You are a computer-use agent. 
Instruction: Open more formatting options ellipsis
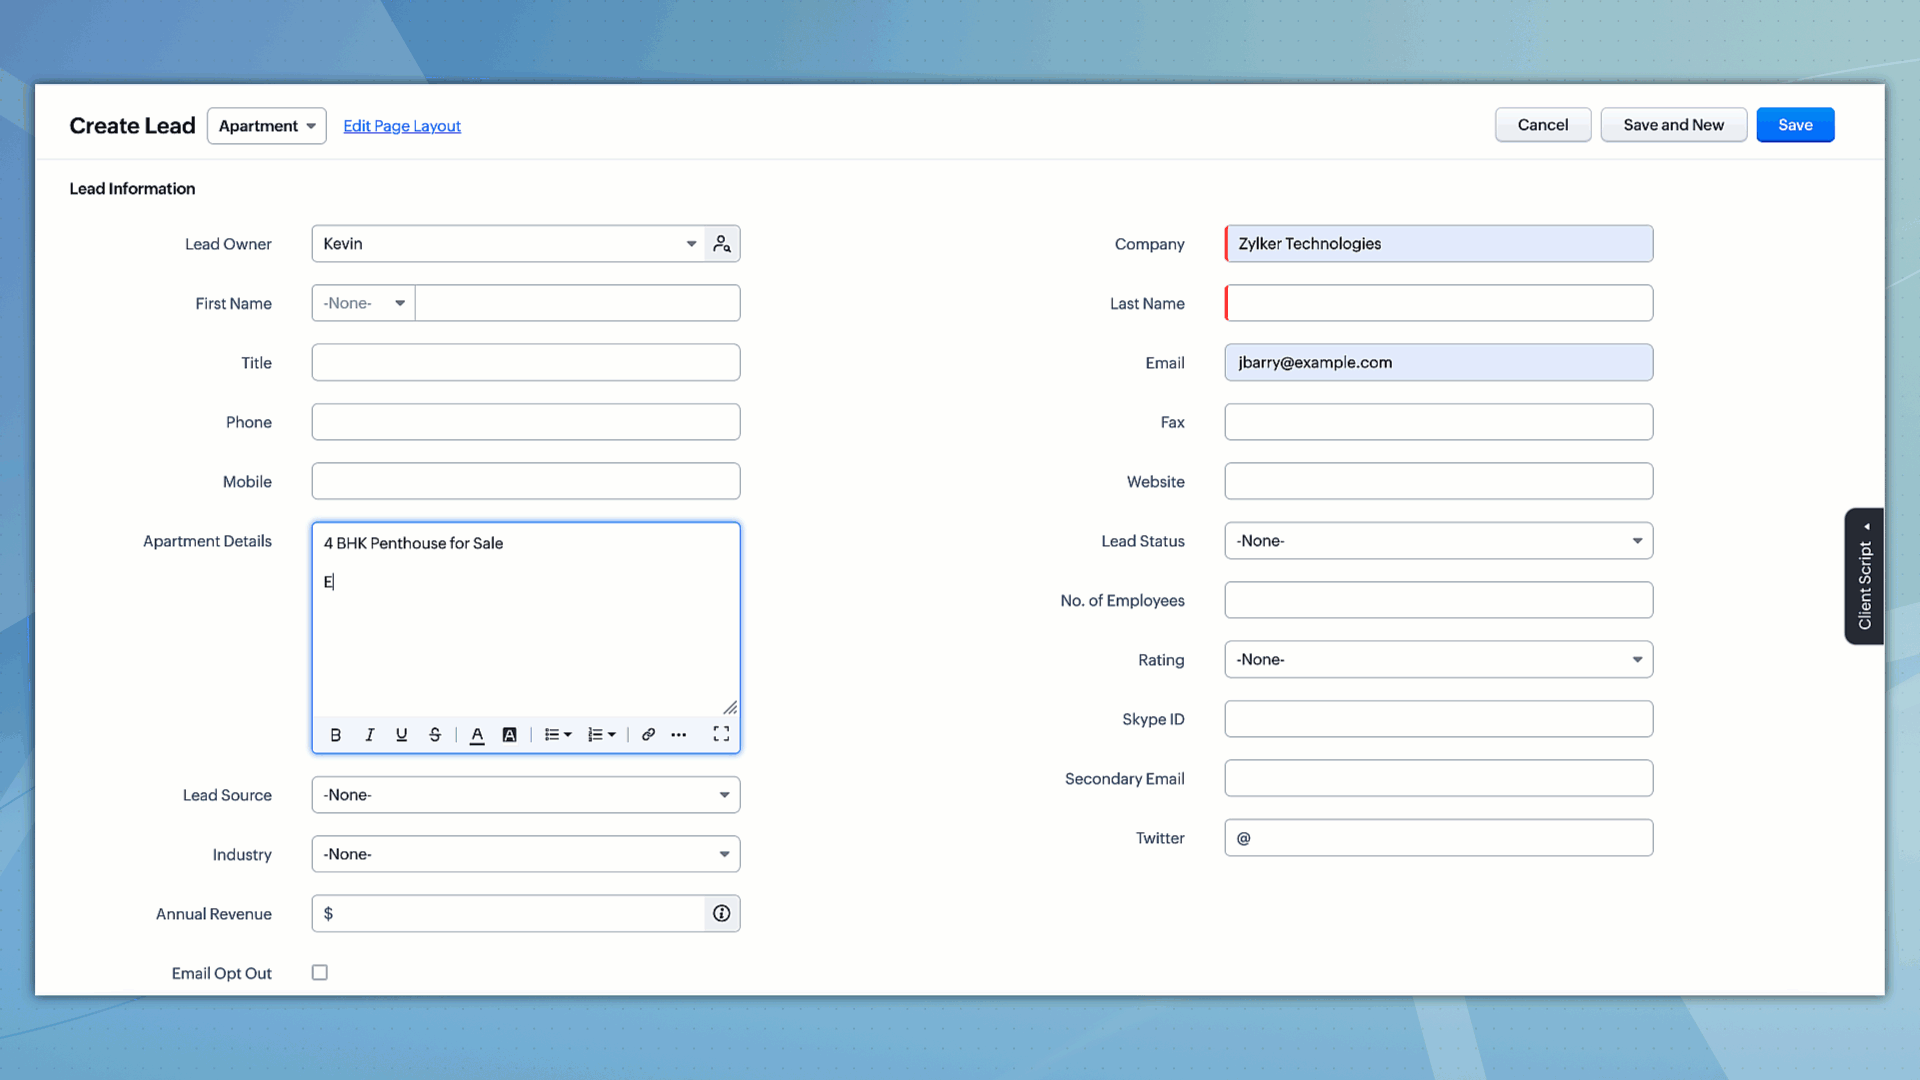[679, 735]
